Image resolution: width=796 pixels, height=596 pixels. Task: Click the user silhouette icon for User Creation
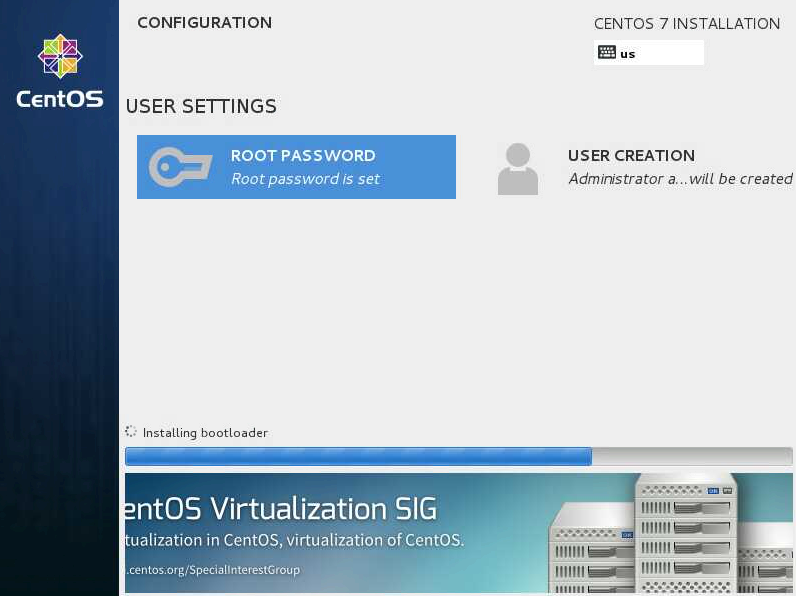(517, 168)
